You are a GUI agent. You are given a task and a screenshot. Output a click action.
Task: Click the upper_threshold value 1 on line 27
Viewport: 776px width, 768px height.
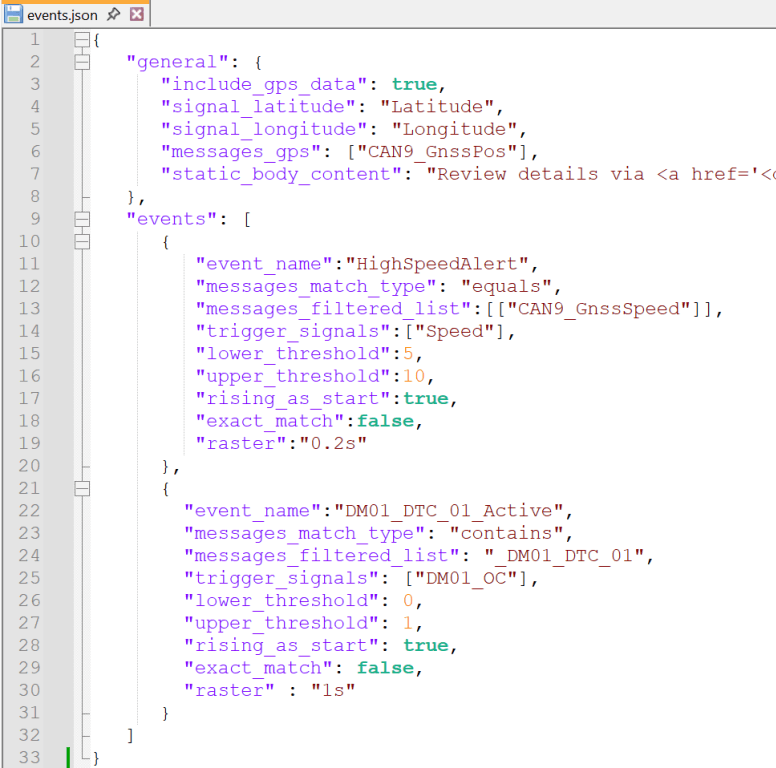tap(408, 623)
